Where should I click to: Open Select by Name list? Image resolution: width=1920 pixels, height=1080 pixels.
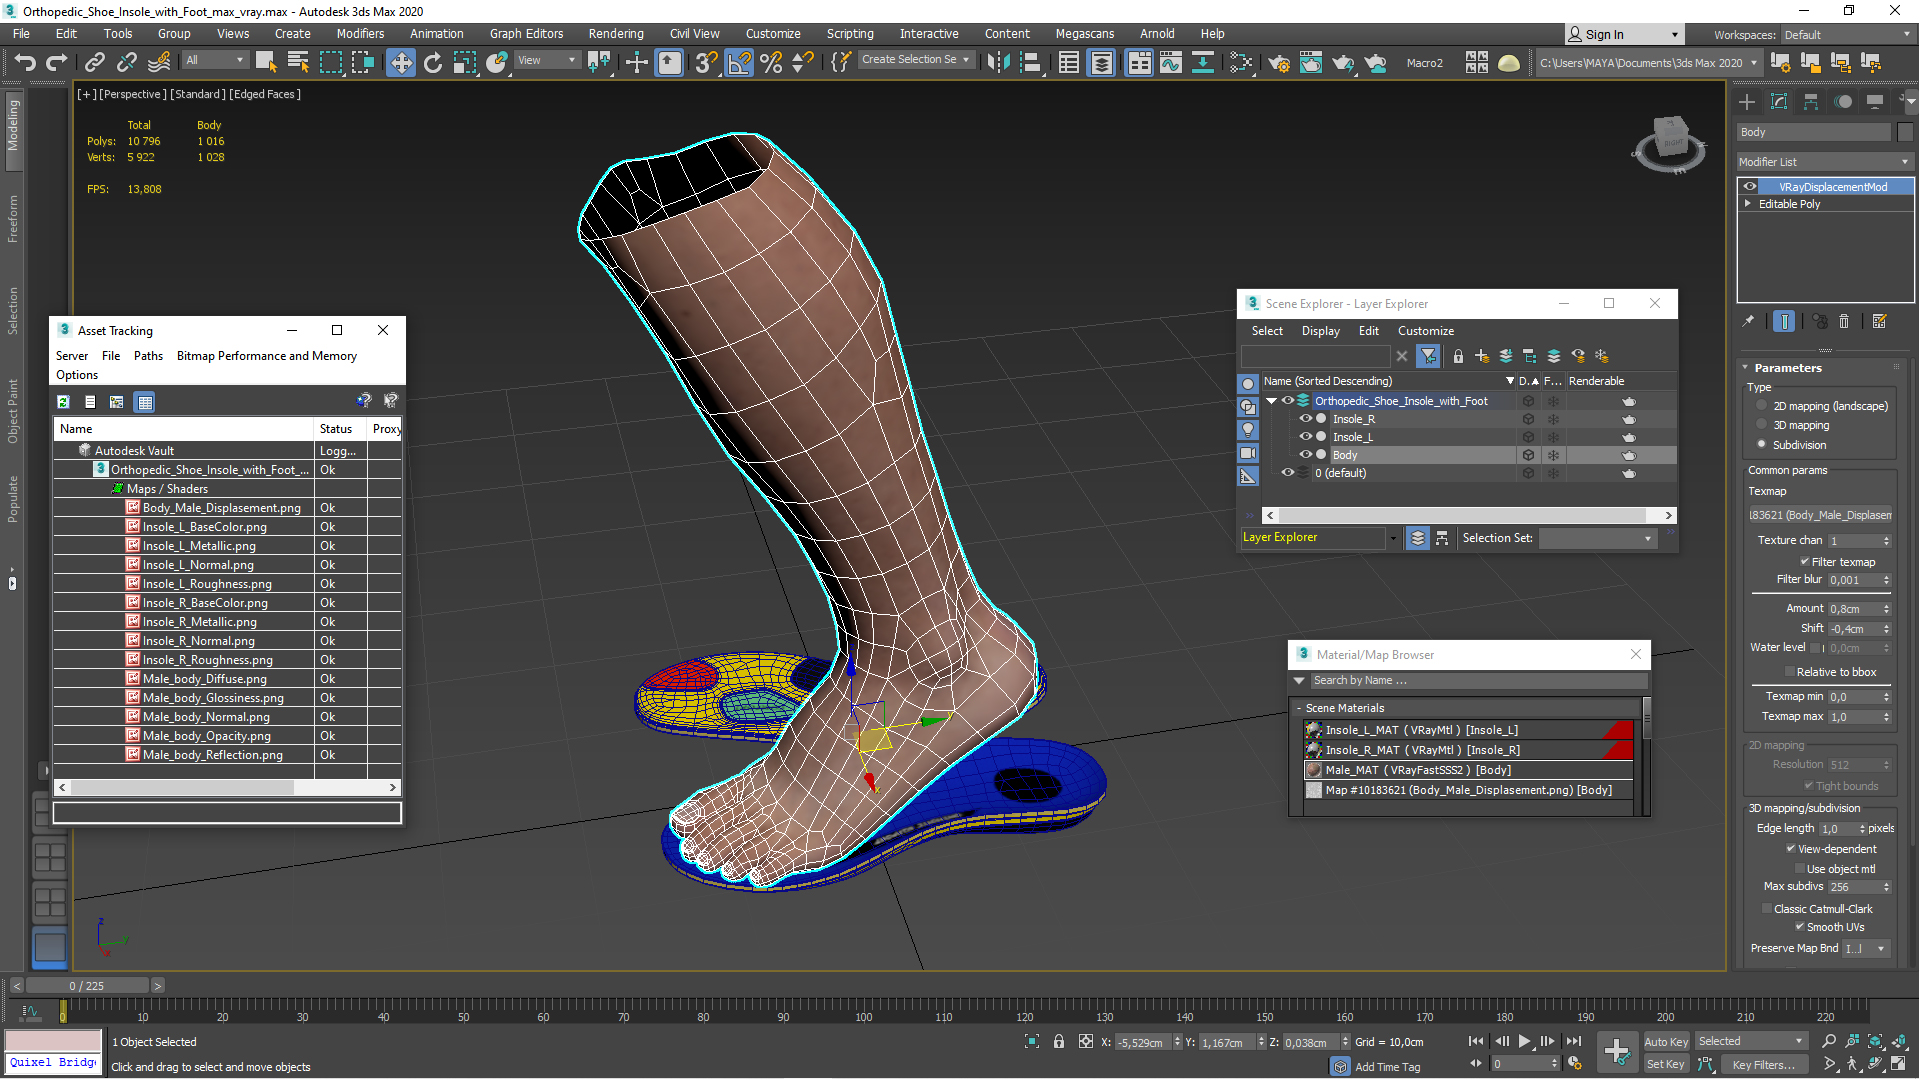(x=298, y=62)
